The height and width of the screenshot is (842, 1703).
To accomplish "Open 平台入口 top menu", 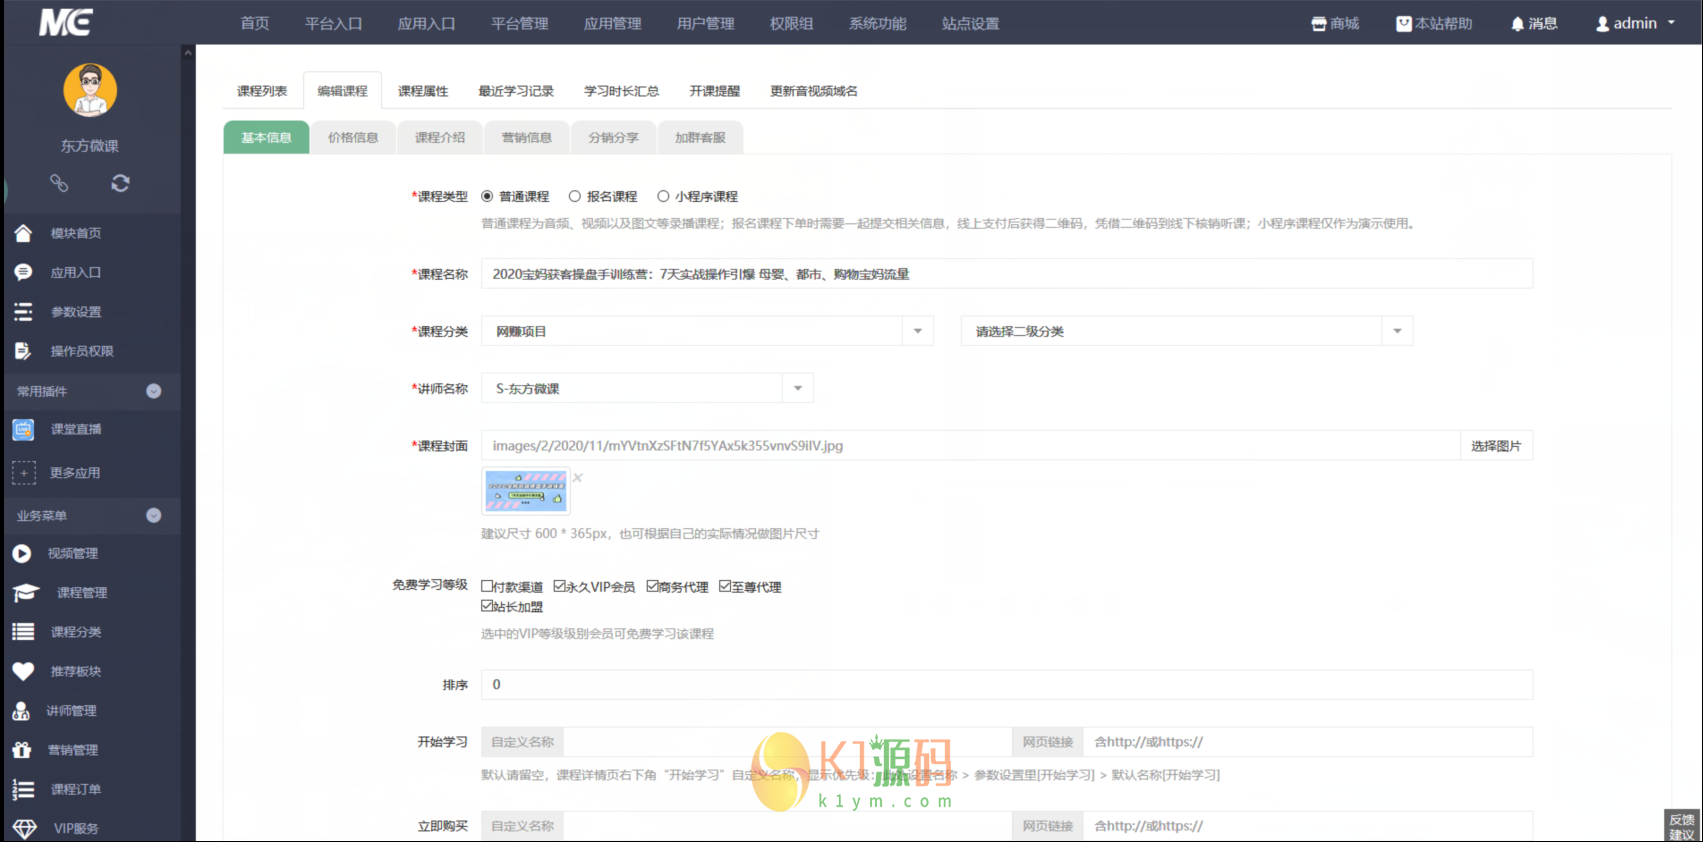I will pyautogui.click(x=334, y=23).
